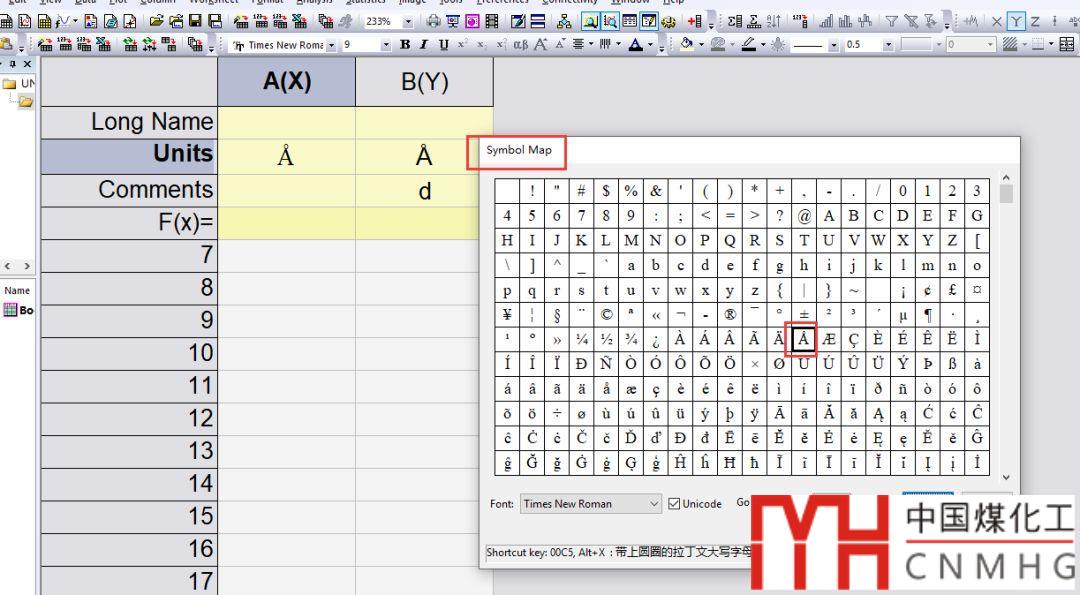Add a data filter with funnel icon
Image resolution: width=1080 pixels, height=595 pixels.
(891, 21)
